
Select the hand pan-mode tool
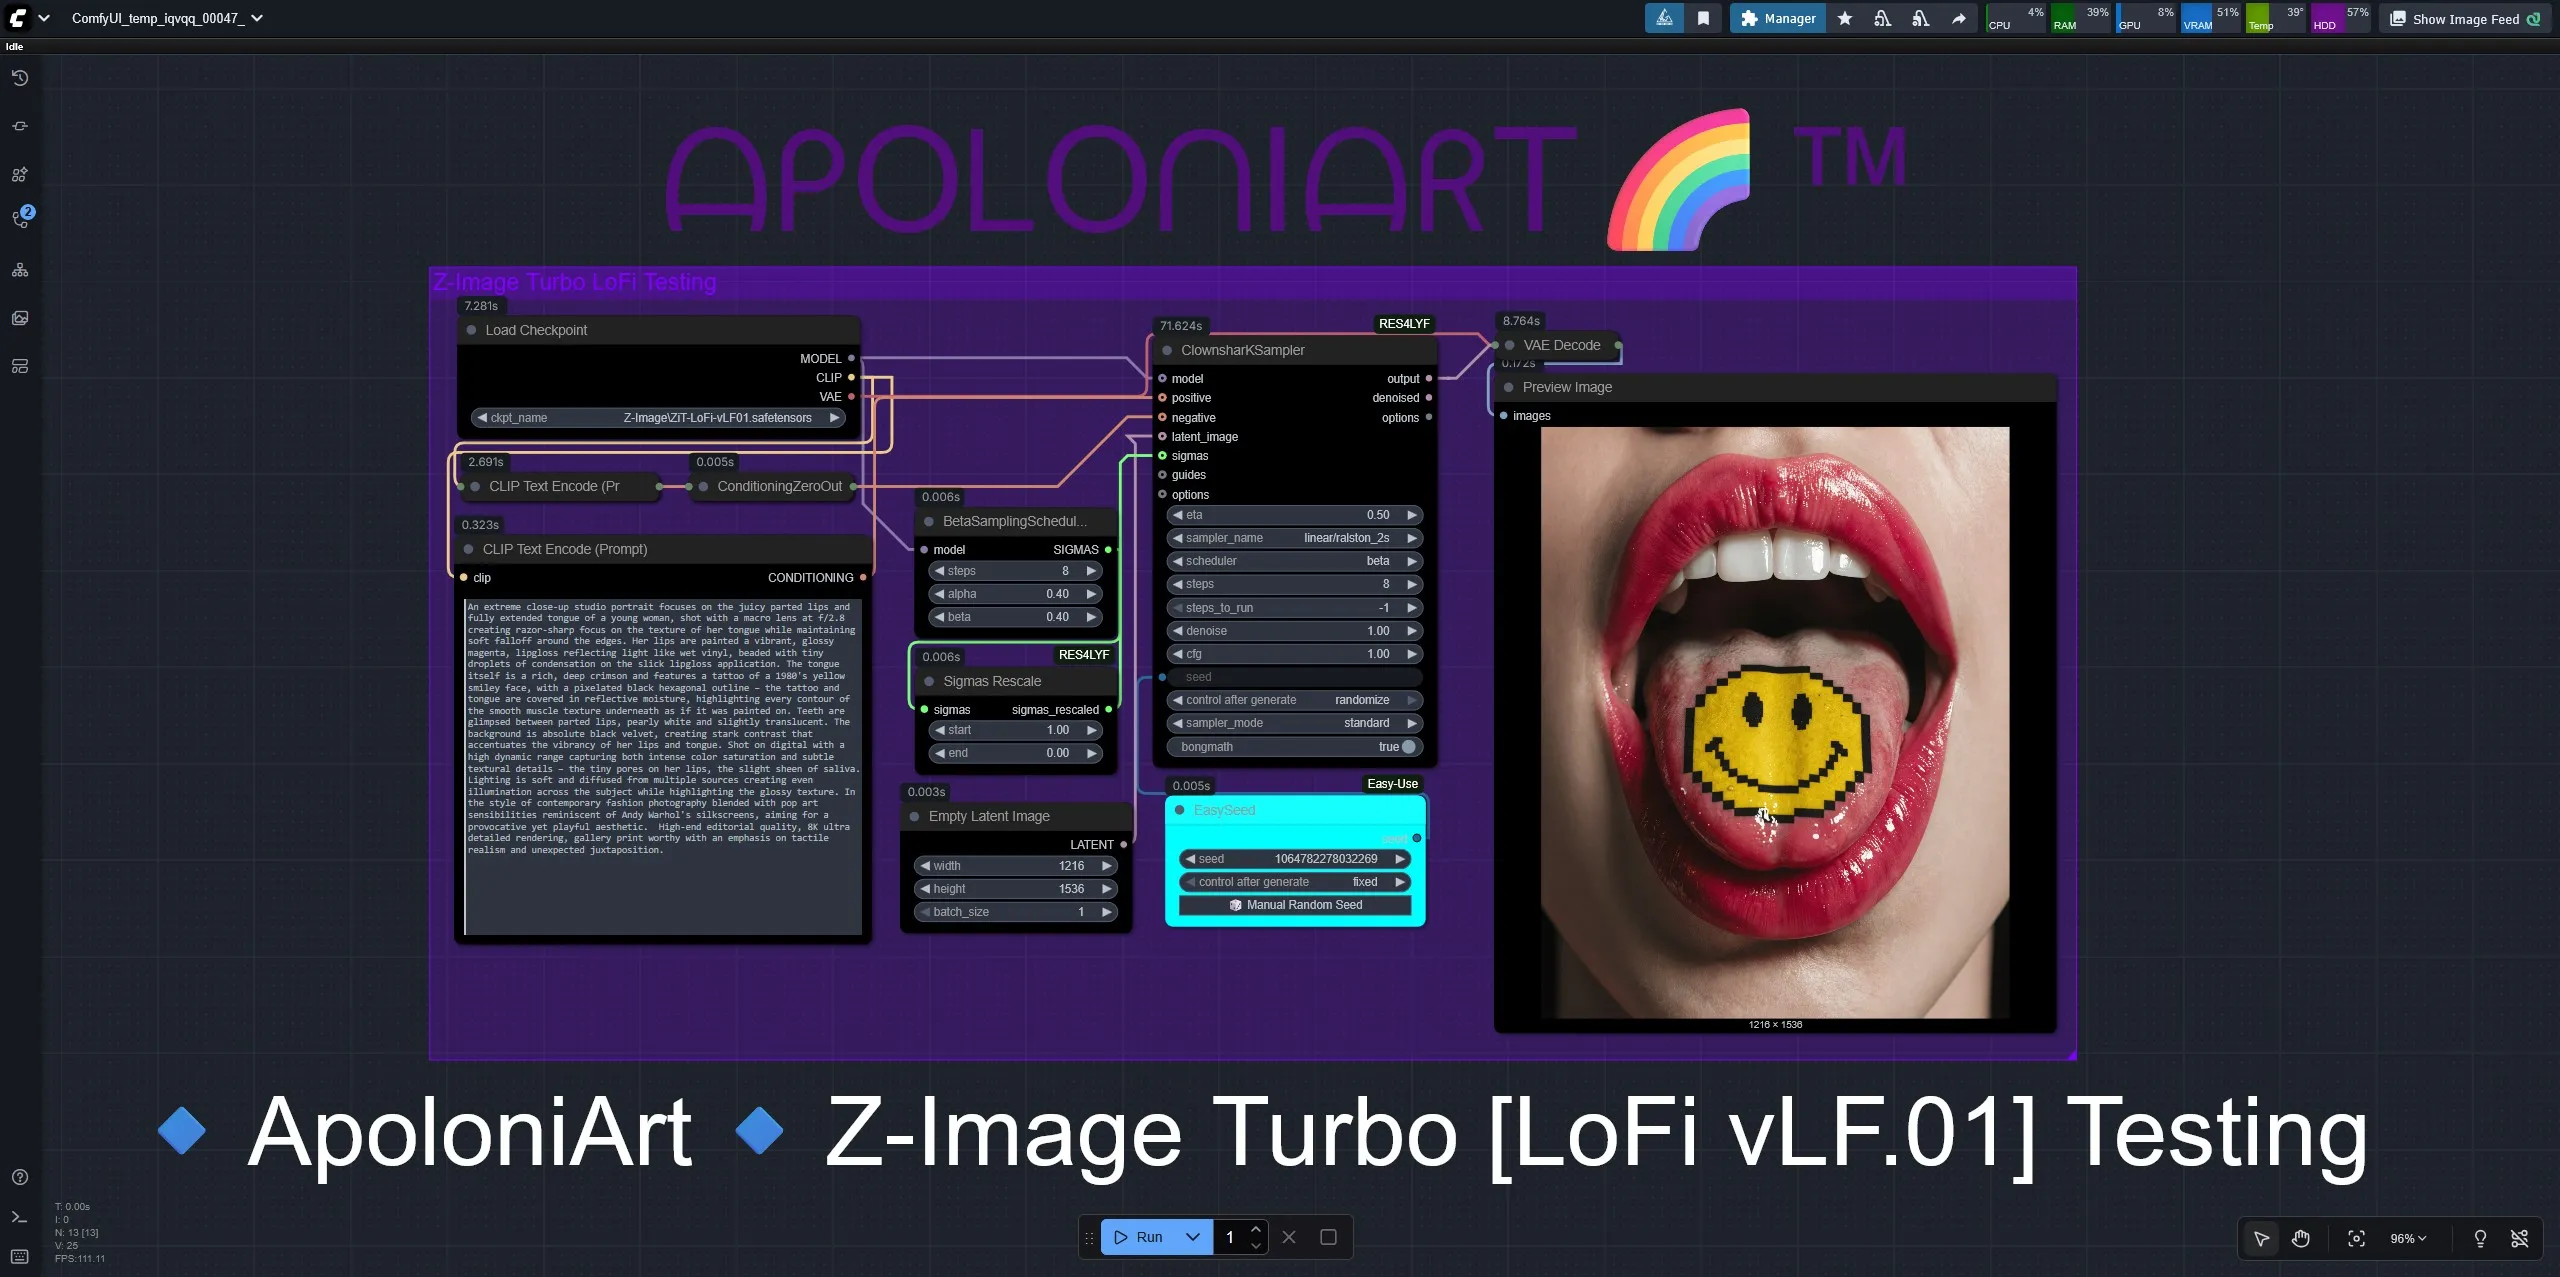coord(2301,1238)
